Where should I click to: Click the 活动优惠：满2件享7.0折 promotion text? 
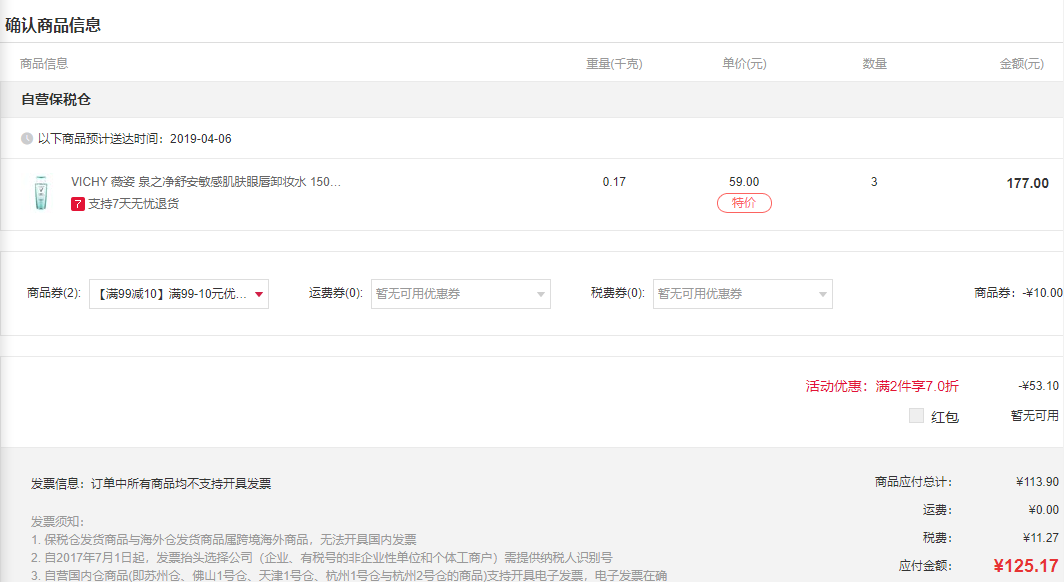882,386
